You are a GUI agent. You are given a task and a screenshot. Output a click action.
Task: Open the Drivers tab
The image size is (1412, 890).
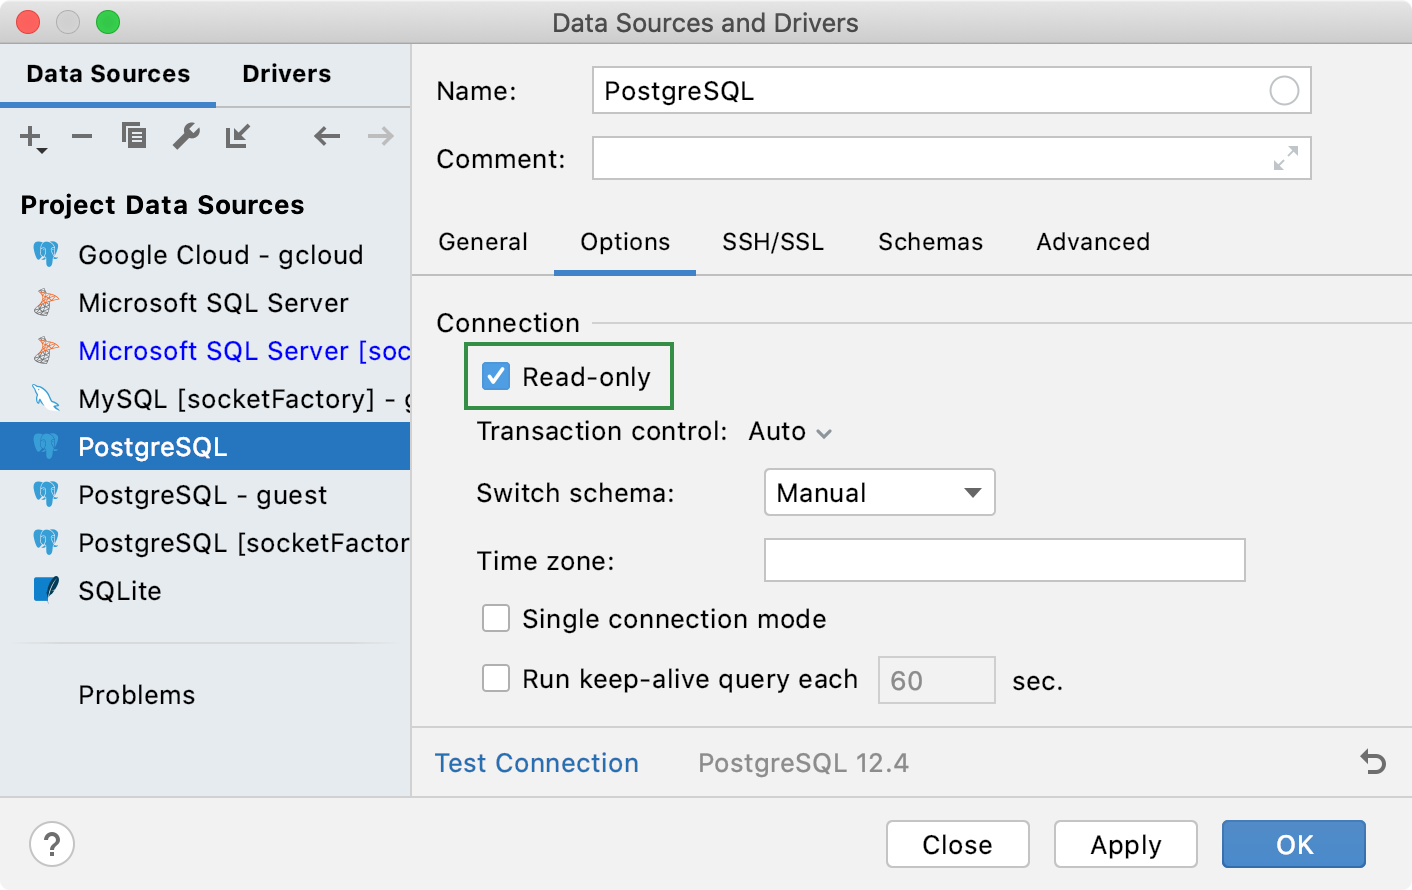286,73
